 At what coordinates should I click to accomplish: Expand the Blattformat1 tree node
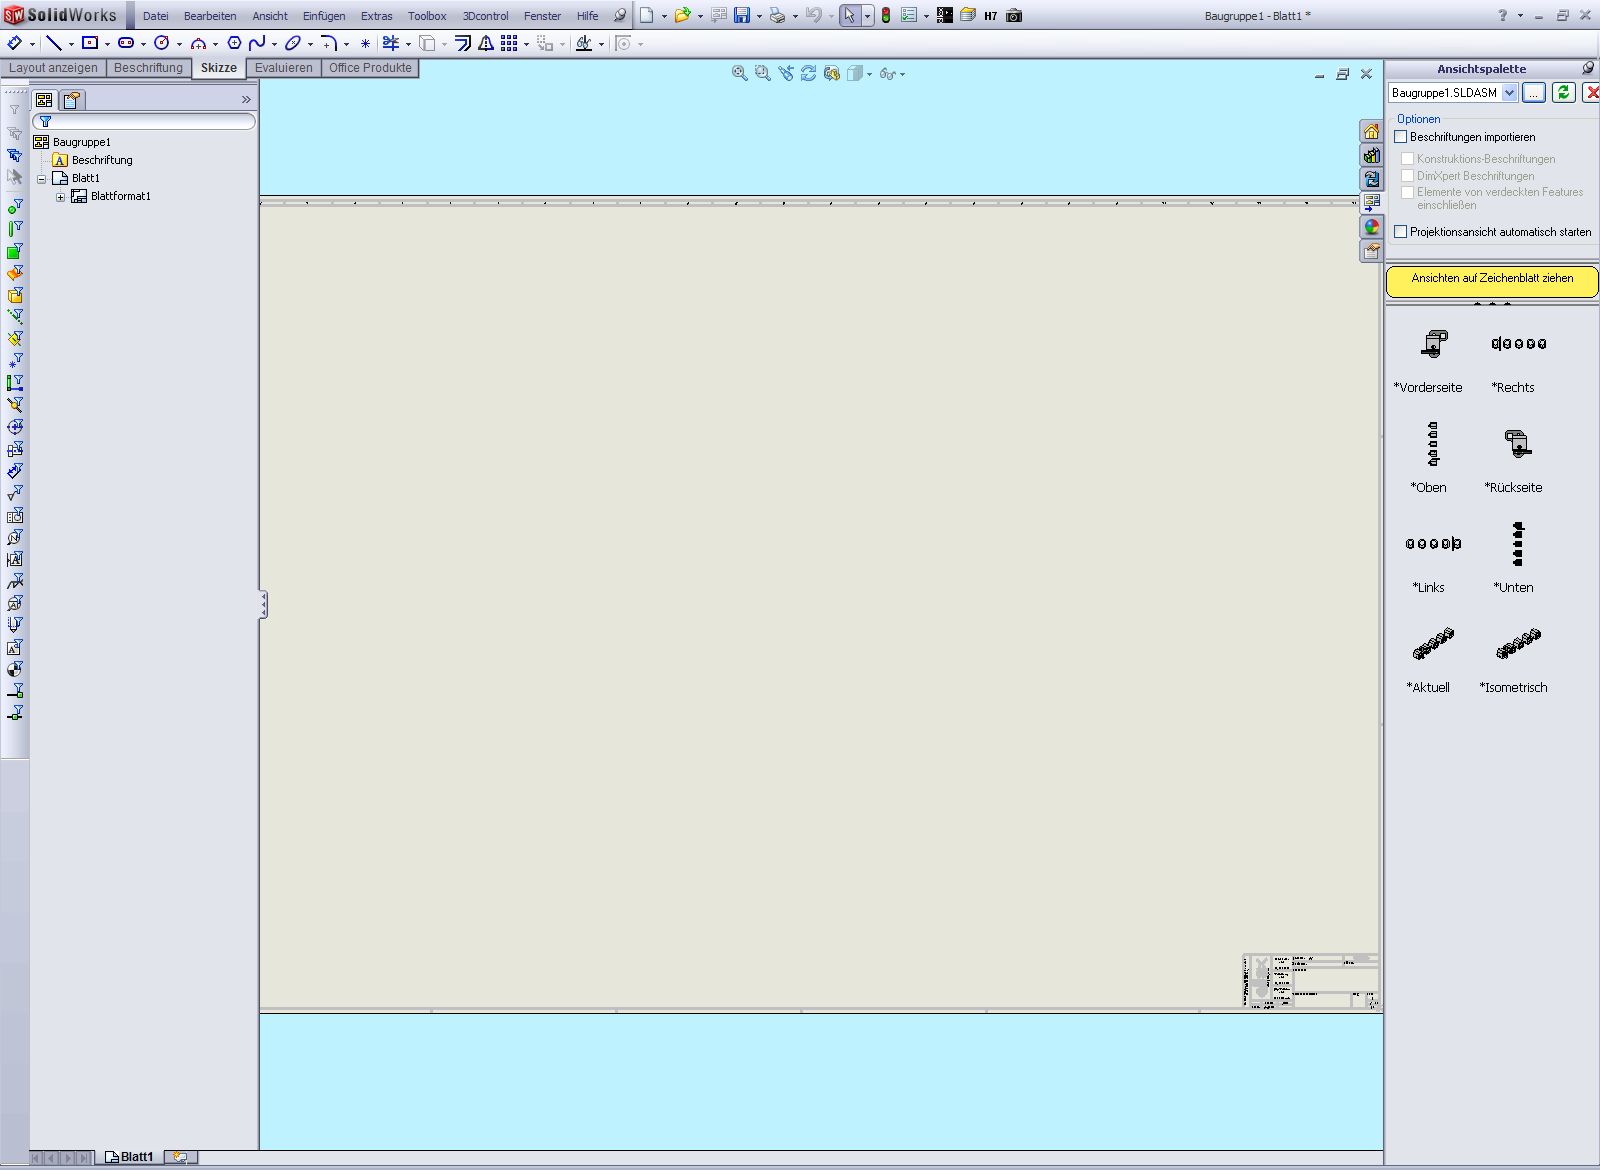click(61, 197)
